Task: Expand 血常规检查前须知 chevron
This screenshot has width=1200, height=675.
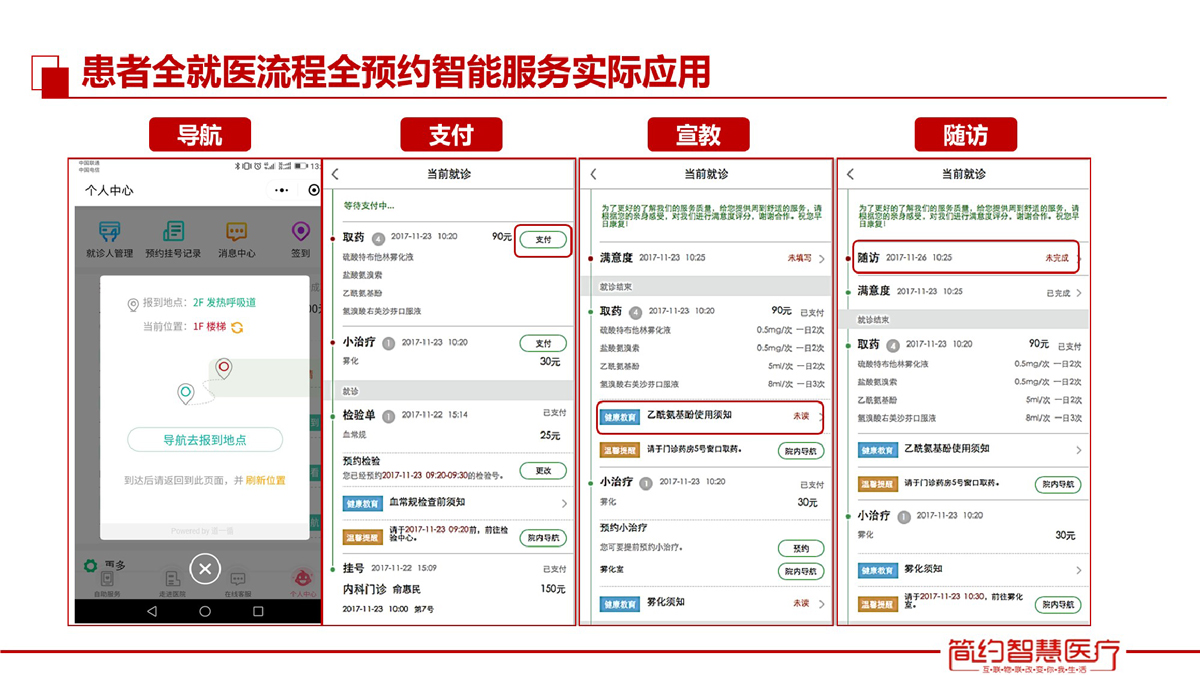Action: [x=564, y=503]
